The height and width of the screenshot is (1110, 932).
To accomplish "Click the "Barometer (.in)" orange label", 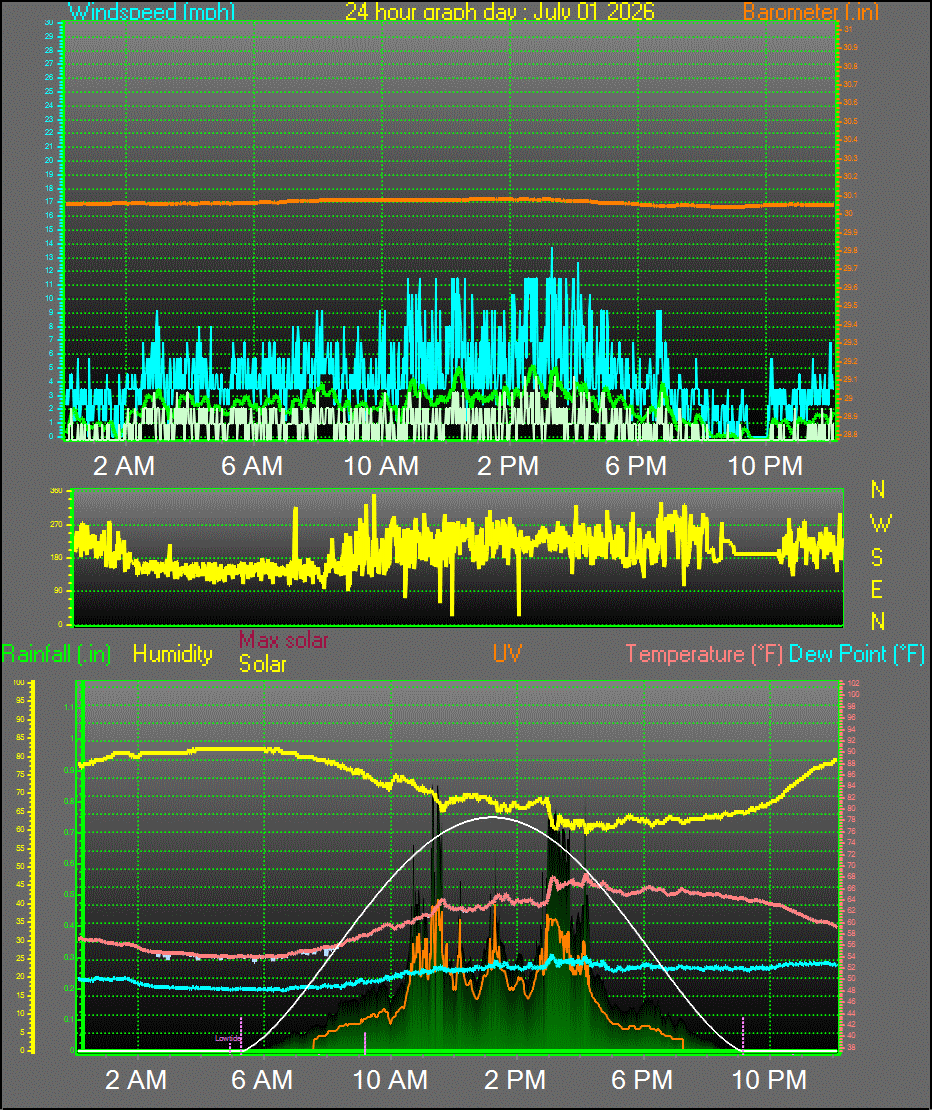I will click(811, 11).
